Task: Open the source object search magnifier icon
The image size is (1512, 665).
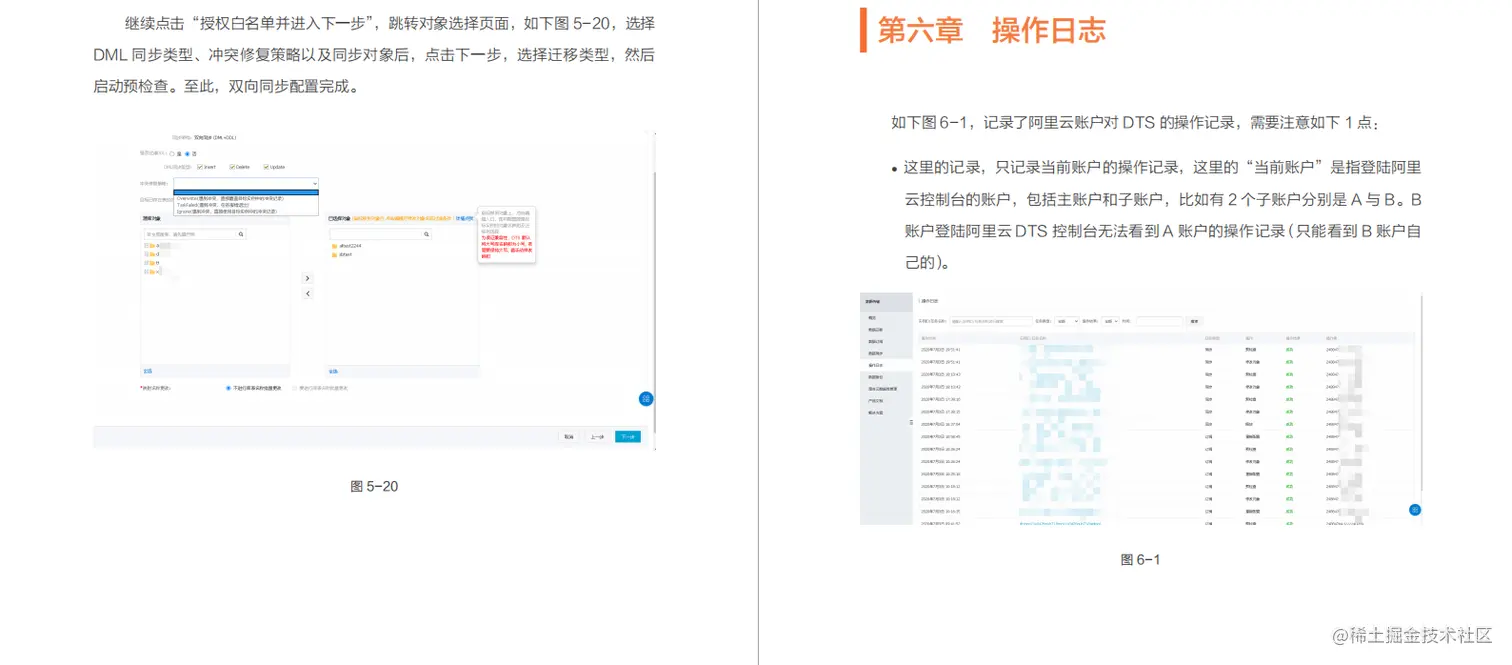Action: pos(240,234)
